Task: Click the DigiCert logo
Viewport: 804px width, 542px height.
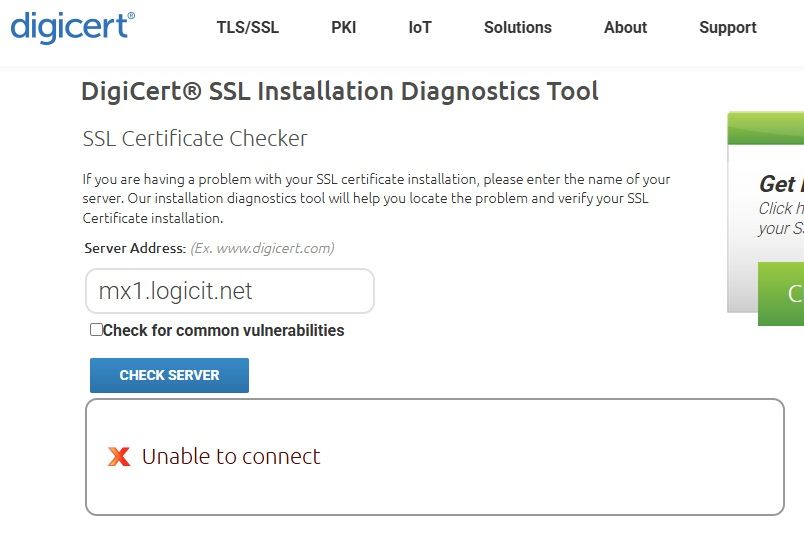Action: point(72,27)
